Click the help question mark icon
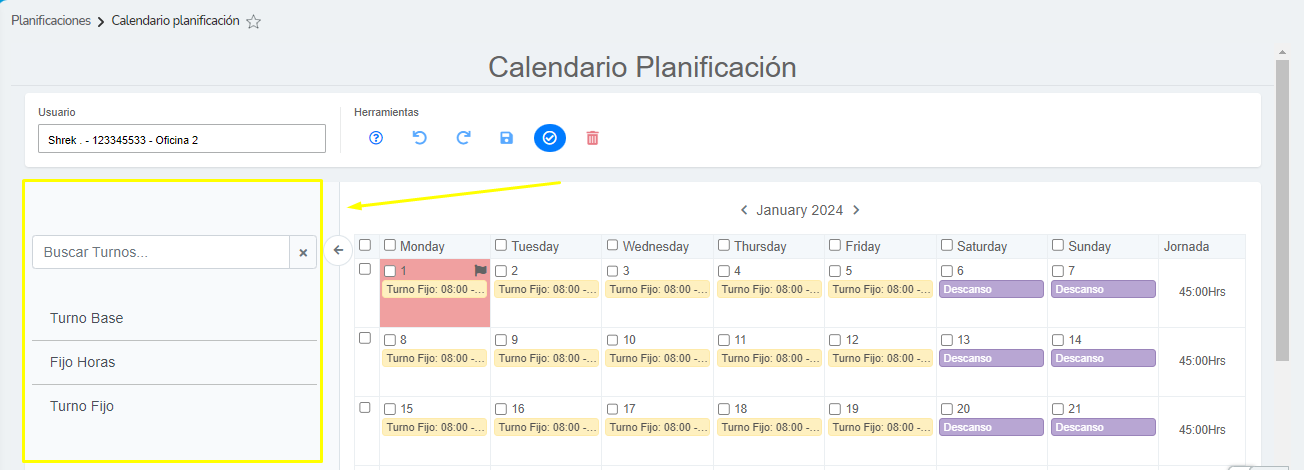Viewport: 1304px width, 470px height. pos(376,138)
